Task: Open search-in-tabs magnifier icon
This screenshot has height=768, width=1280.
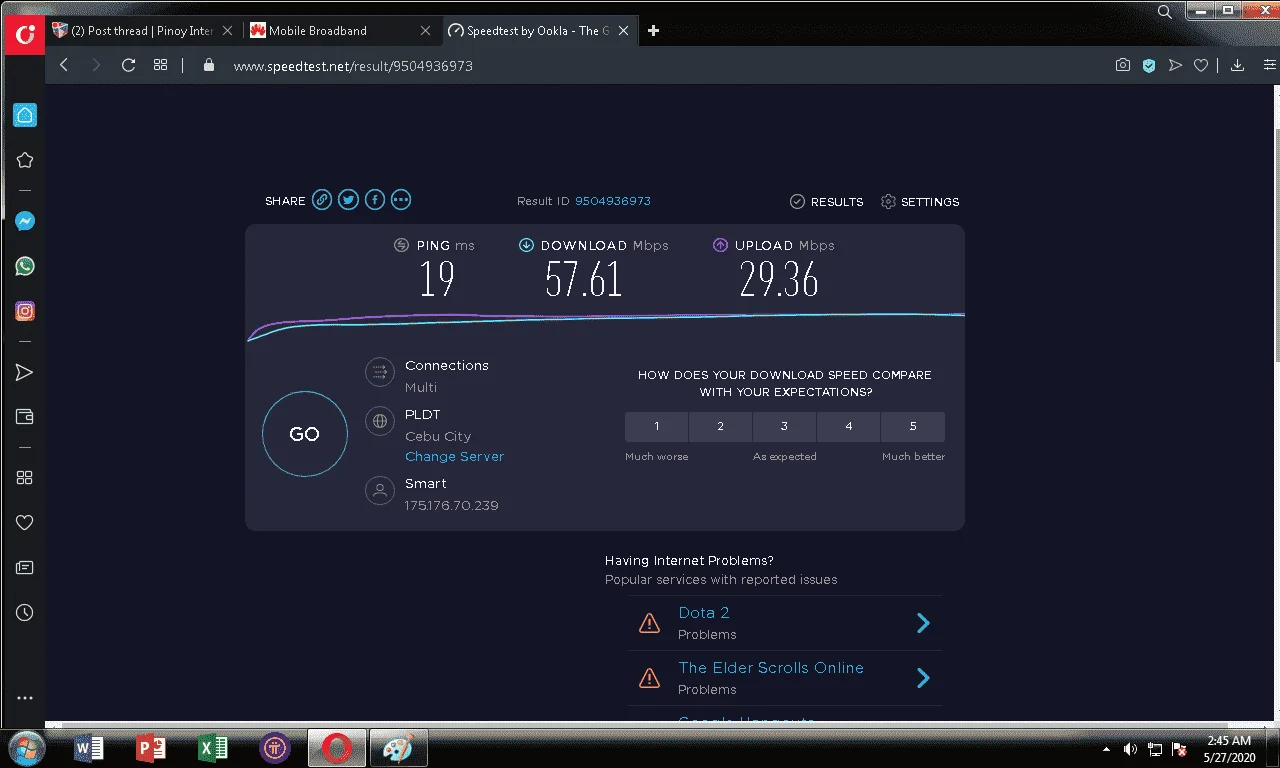Action: pos(1164,12)
